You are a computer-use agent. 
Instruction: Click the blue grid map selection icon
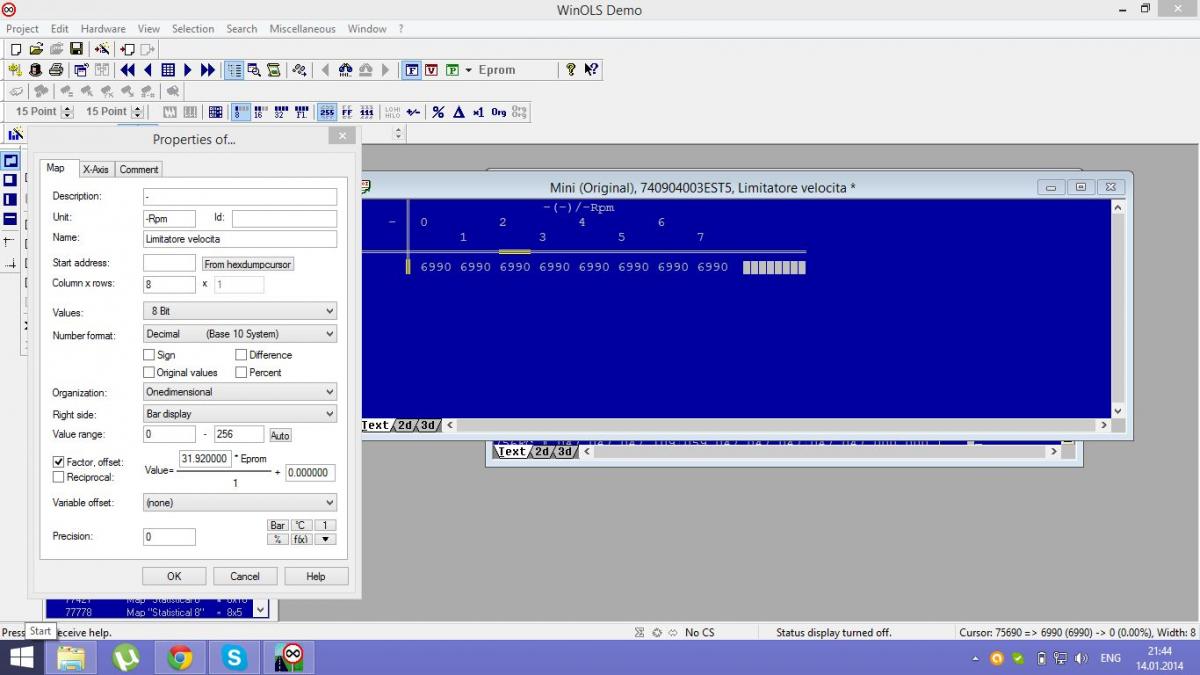[x=168, y=70]
